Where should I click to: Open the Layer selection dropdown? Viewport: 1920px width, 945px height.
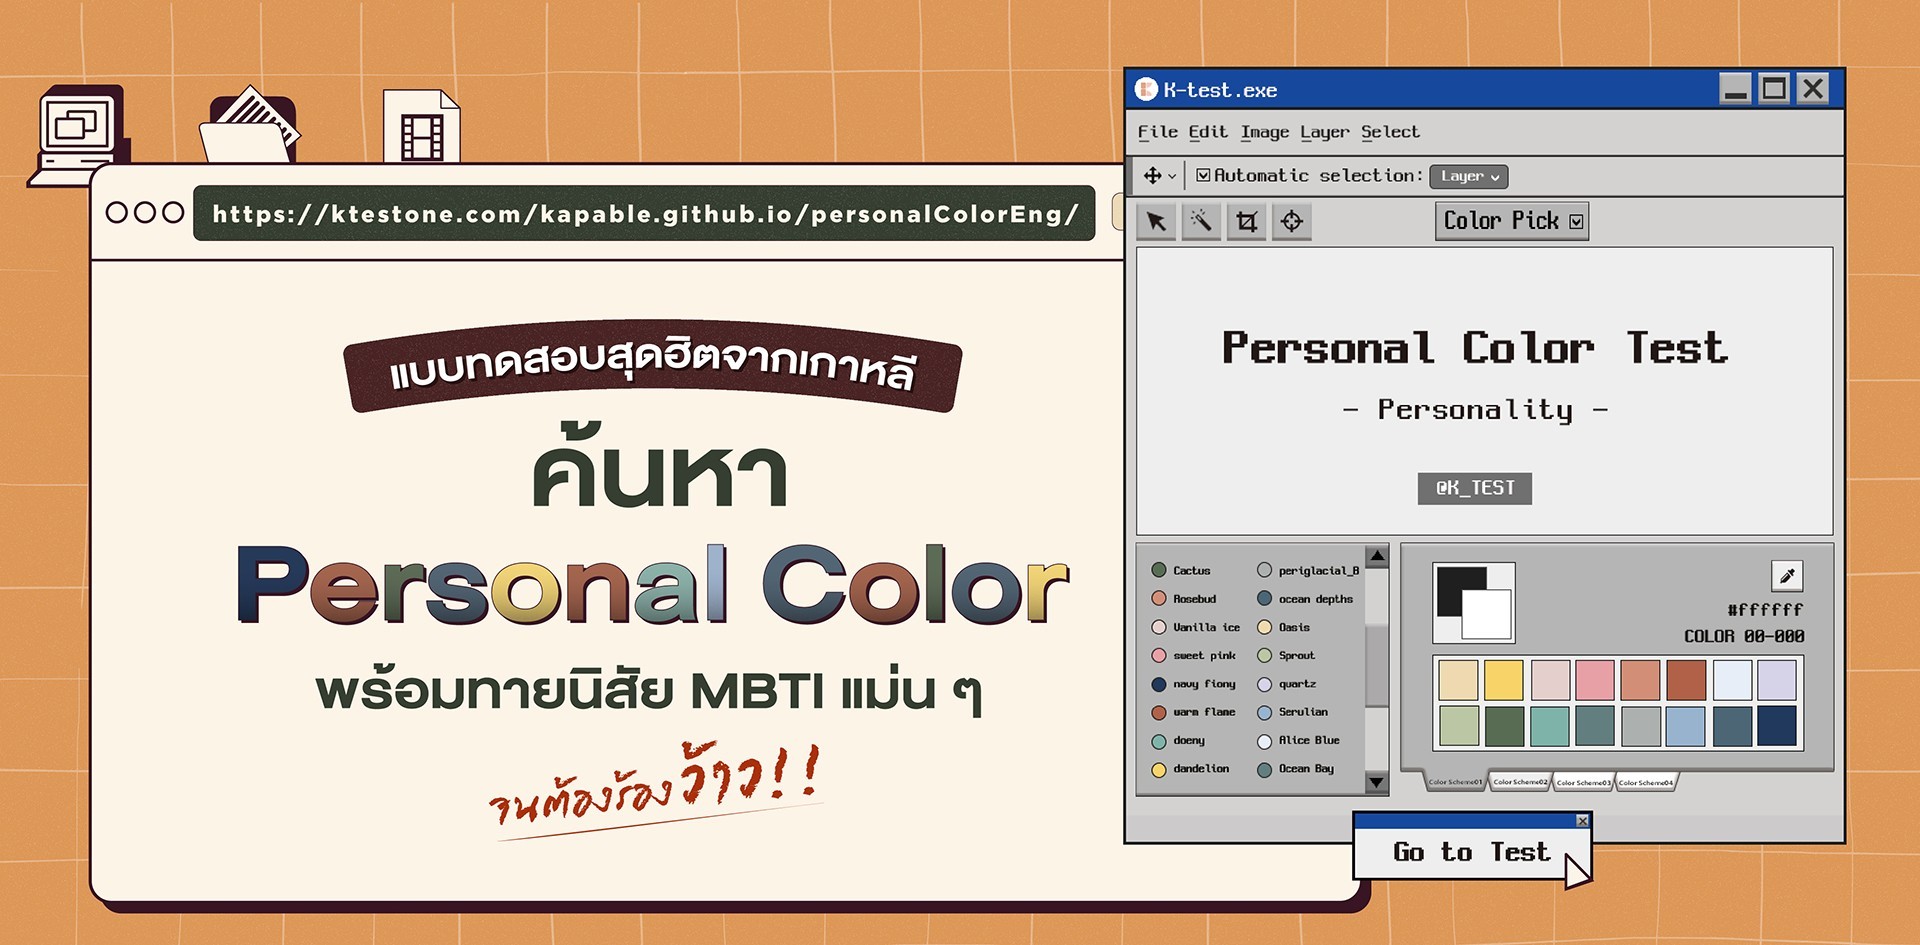[x=1468, y=176]
